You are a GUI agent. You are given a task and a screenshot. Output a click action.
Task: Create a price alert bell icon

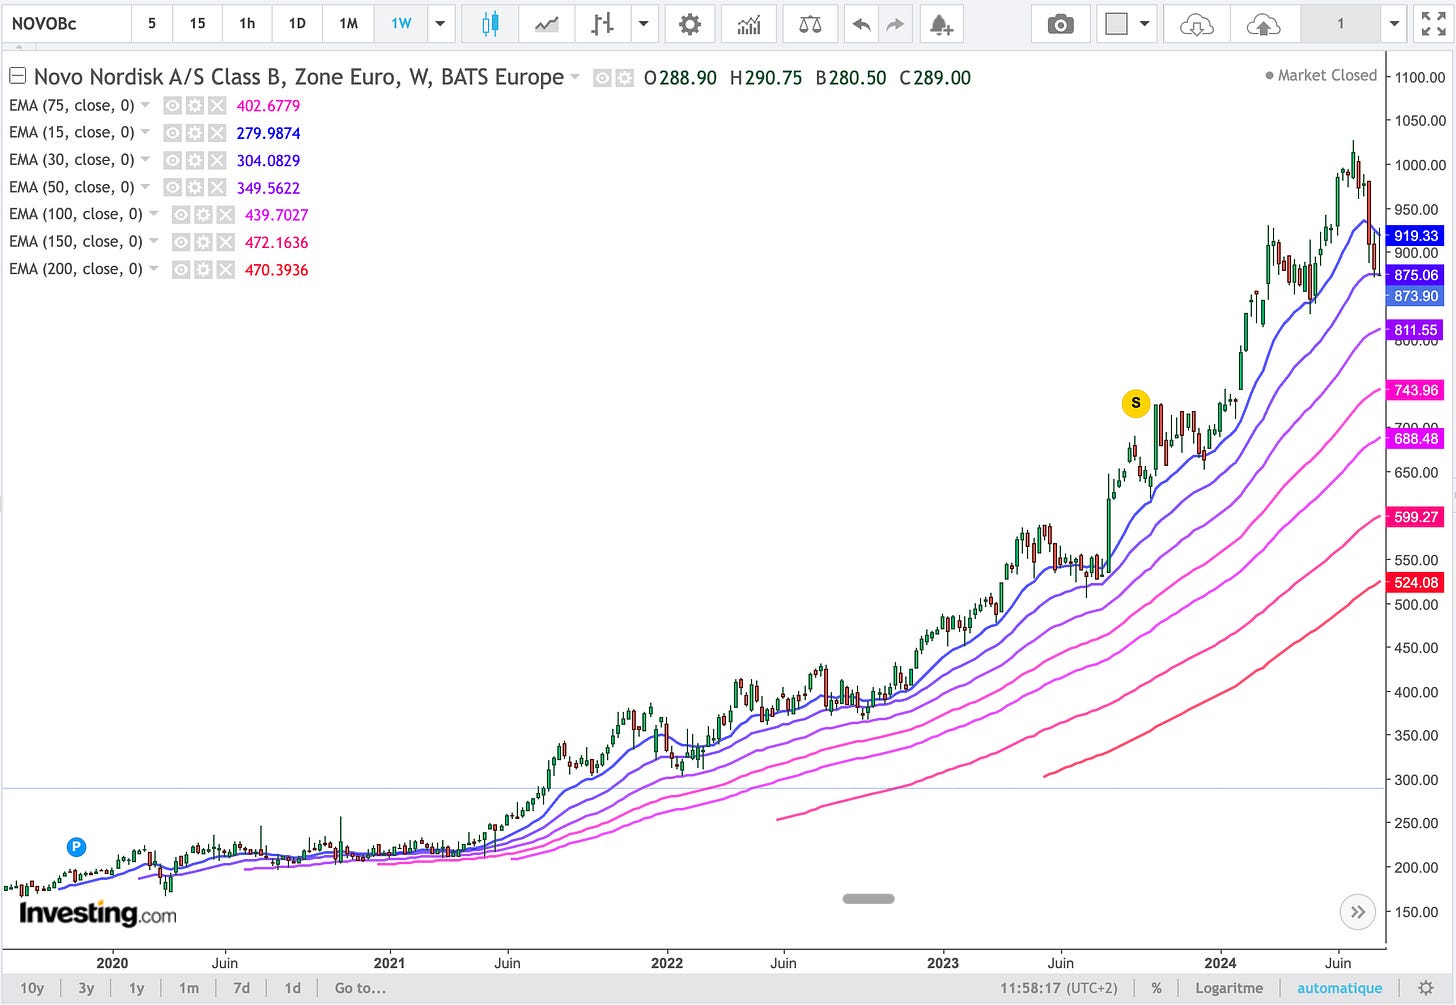[x=941, y=24]
